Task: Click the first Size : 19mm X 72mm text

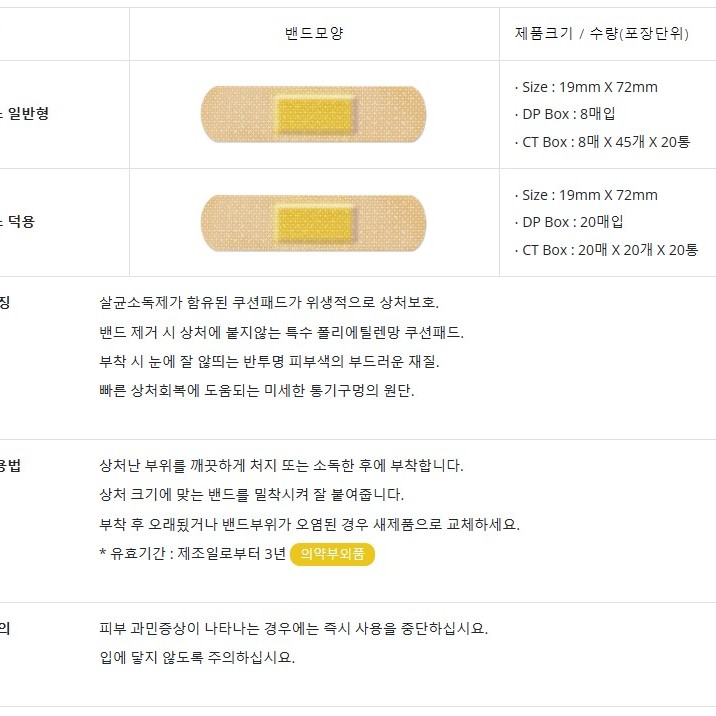Action: [x=586, y=87]
